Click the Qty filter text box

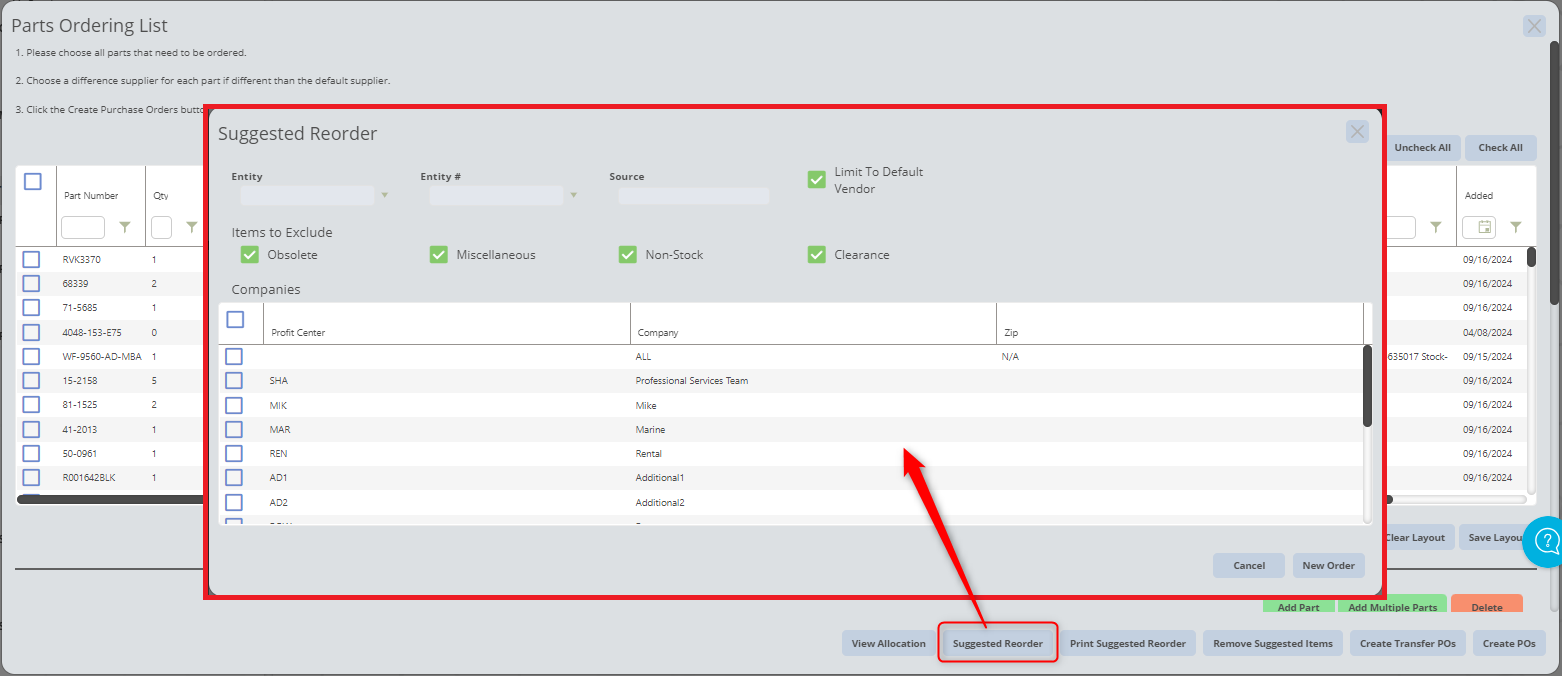pos(161,228)
